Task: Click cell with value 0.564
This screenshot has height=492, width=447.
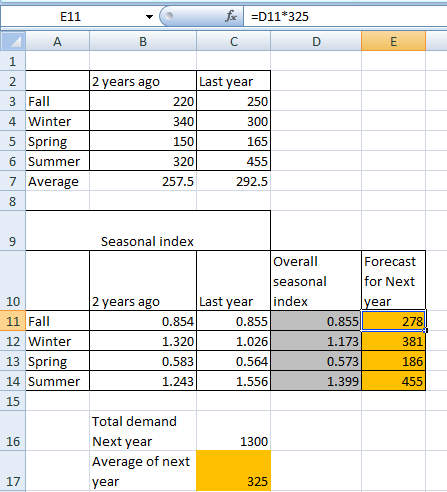Action: (x=234, y=361)
